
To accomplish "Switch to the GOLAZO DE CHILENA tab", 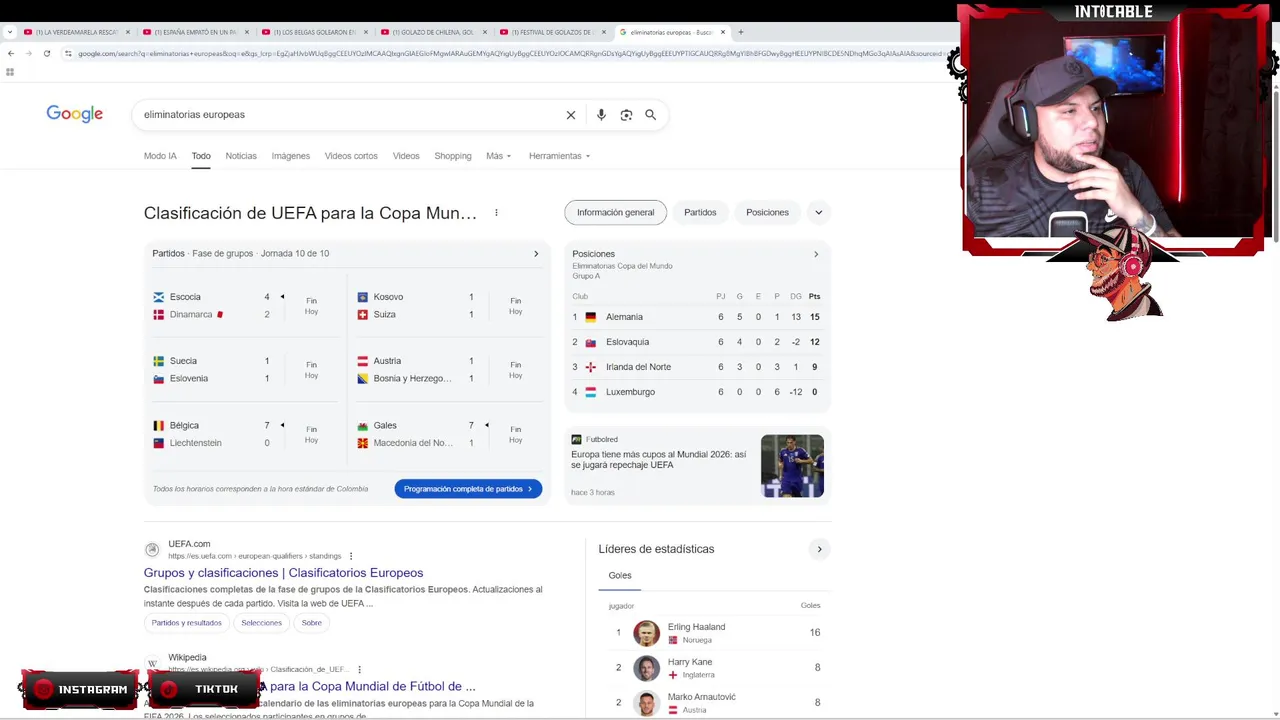I will 434,32.
